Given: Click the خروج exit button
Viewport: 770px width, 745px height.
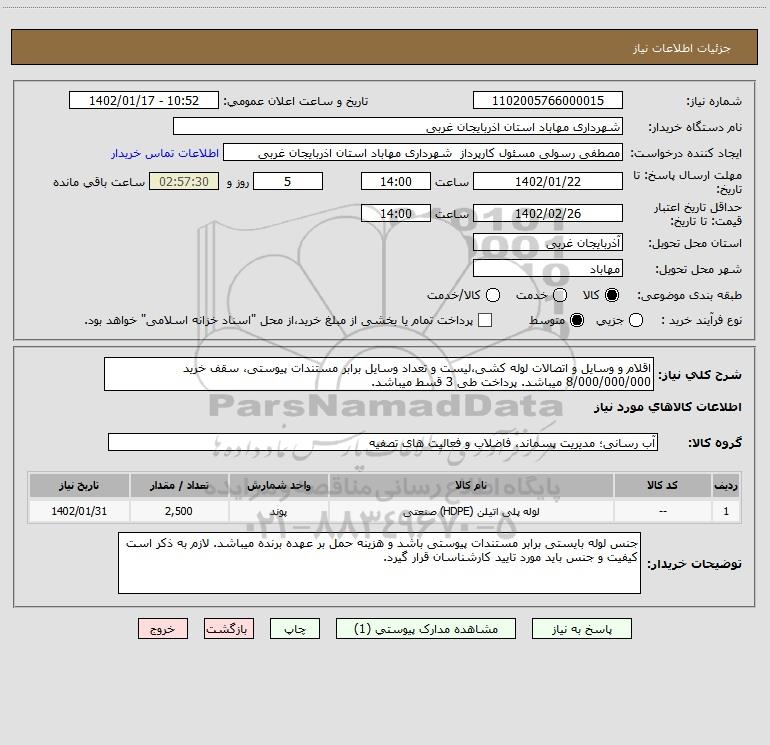Looking at the screenshot, I should [163, 629].
